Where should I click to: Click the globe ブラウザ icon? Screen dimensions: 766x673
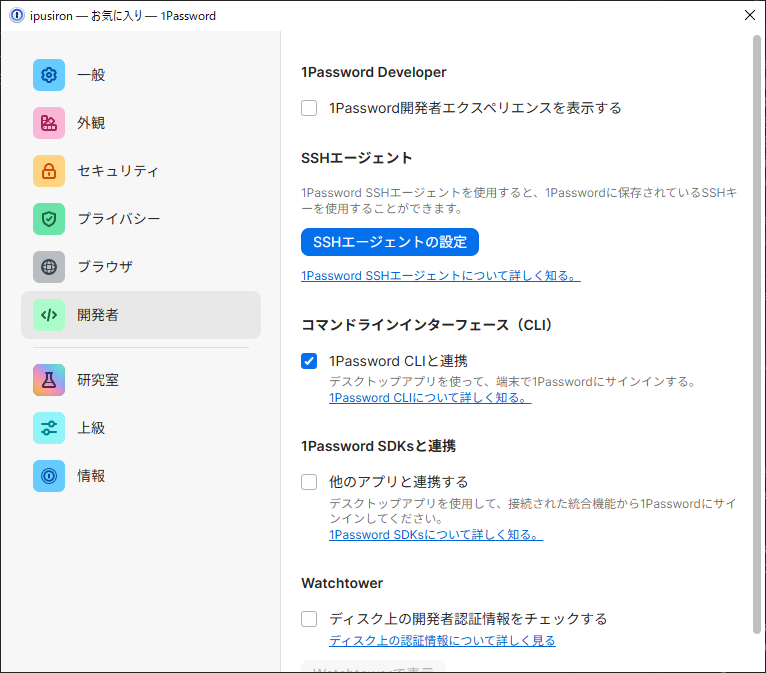click(x=49, y=267)
